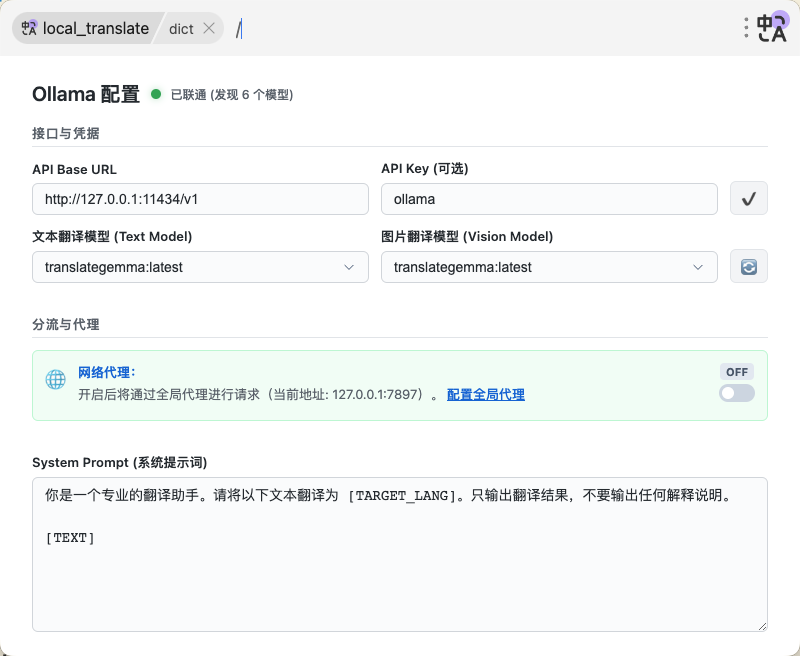
Task: Click the 已联通 (发现 6 个模型) status text
Action: [231, 95]
